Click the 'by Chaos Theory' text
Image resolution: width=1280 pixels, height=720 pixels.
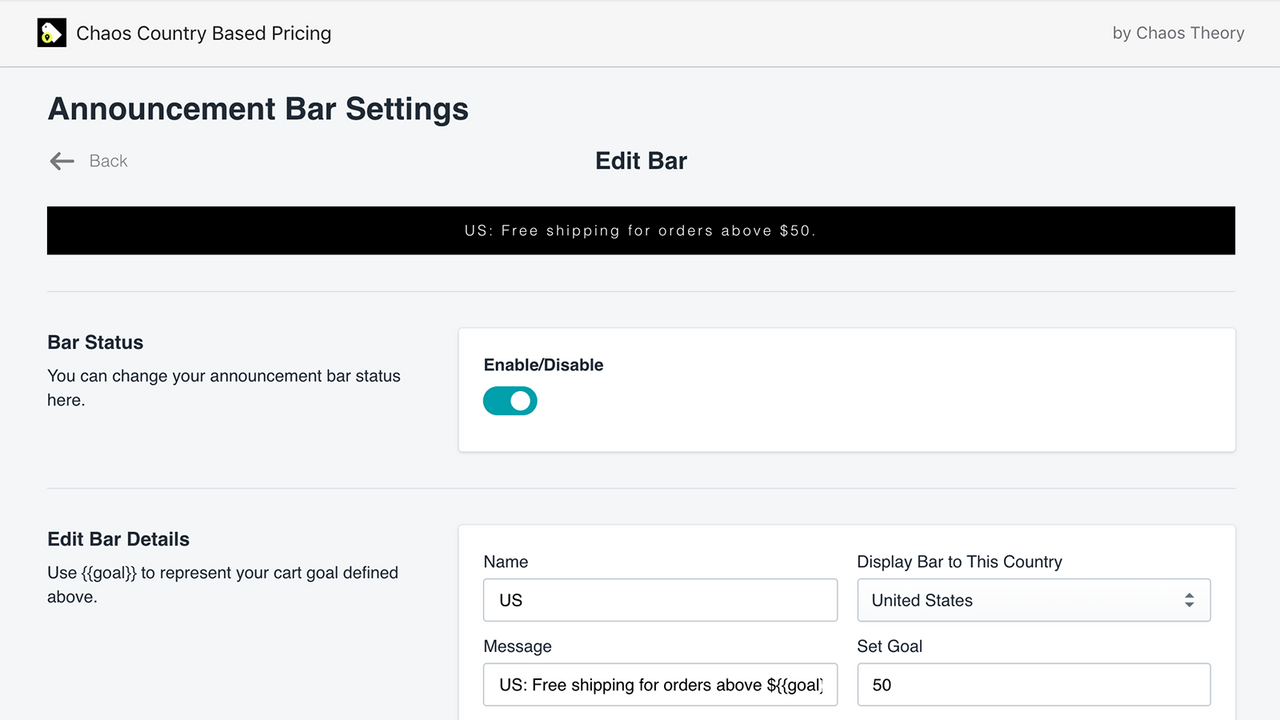(1178, 33)
